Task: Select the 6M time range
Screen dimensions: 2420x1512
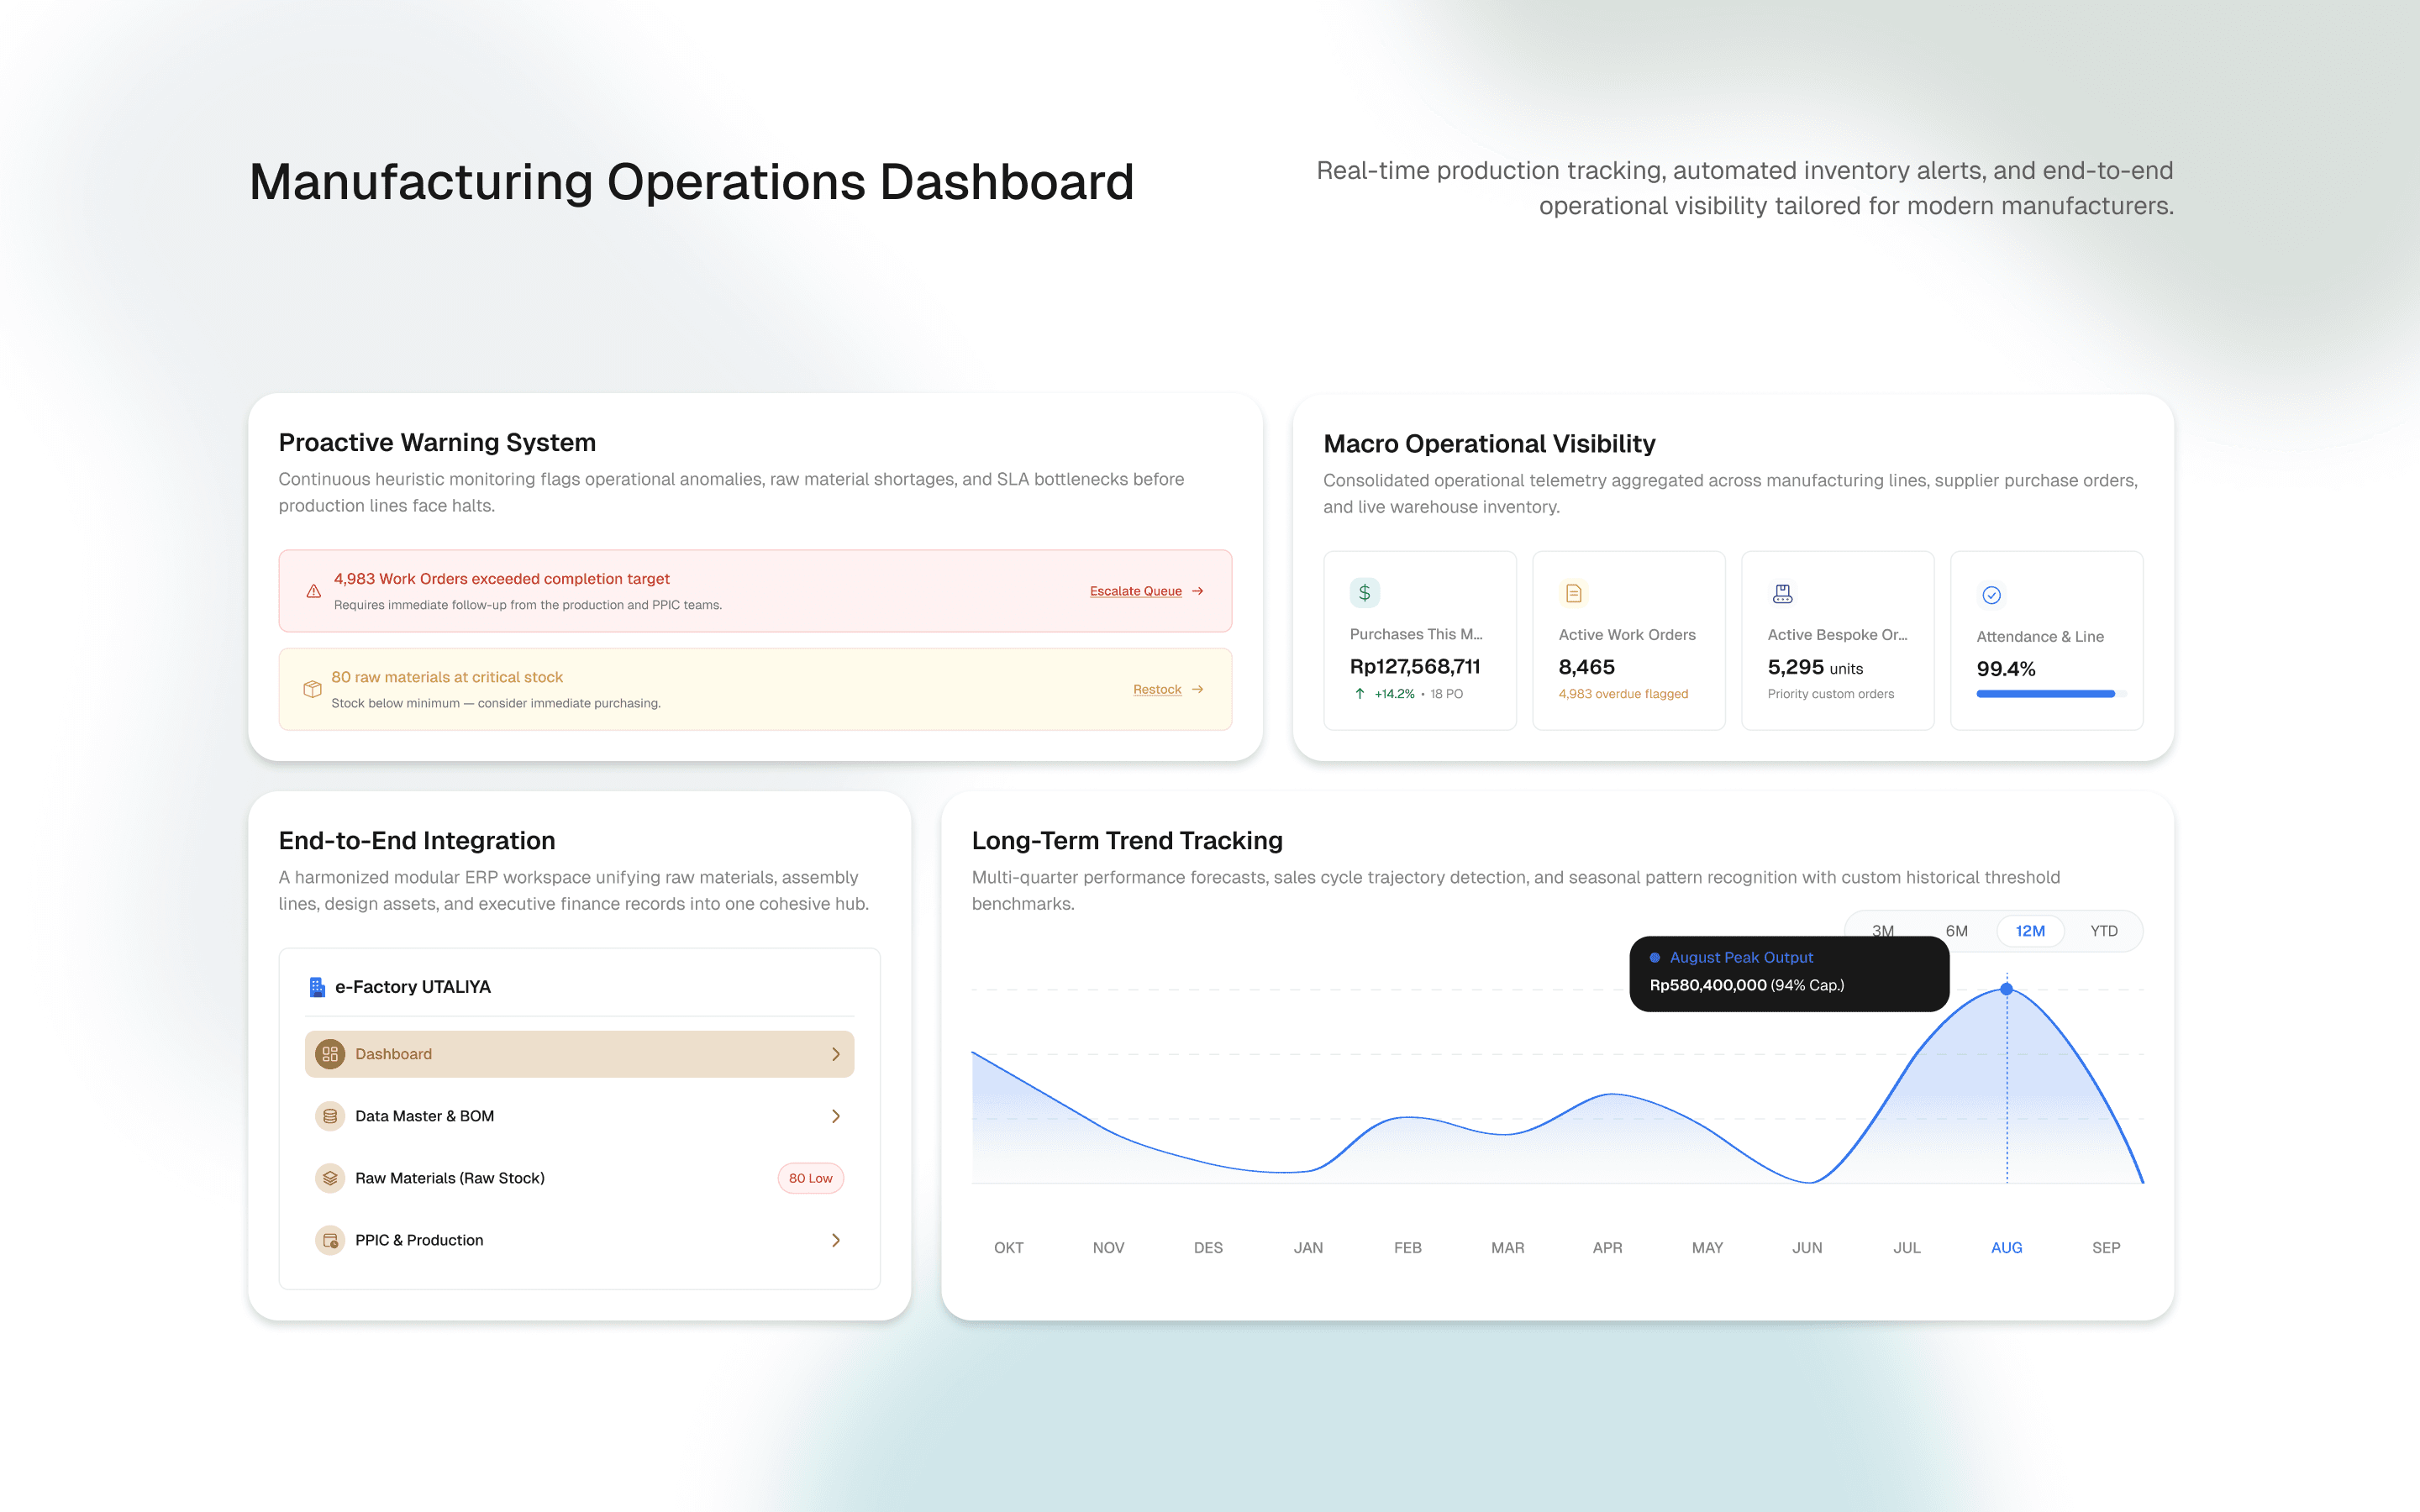Action: coord(1957,931)
